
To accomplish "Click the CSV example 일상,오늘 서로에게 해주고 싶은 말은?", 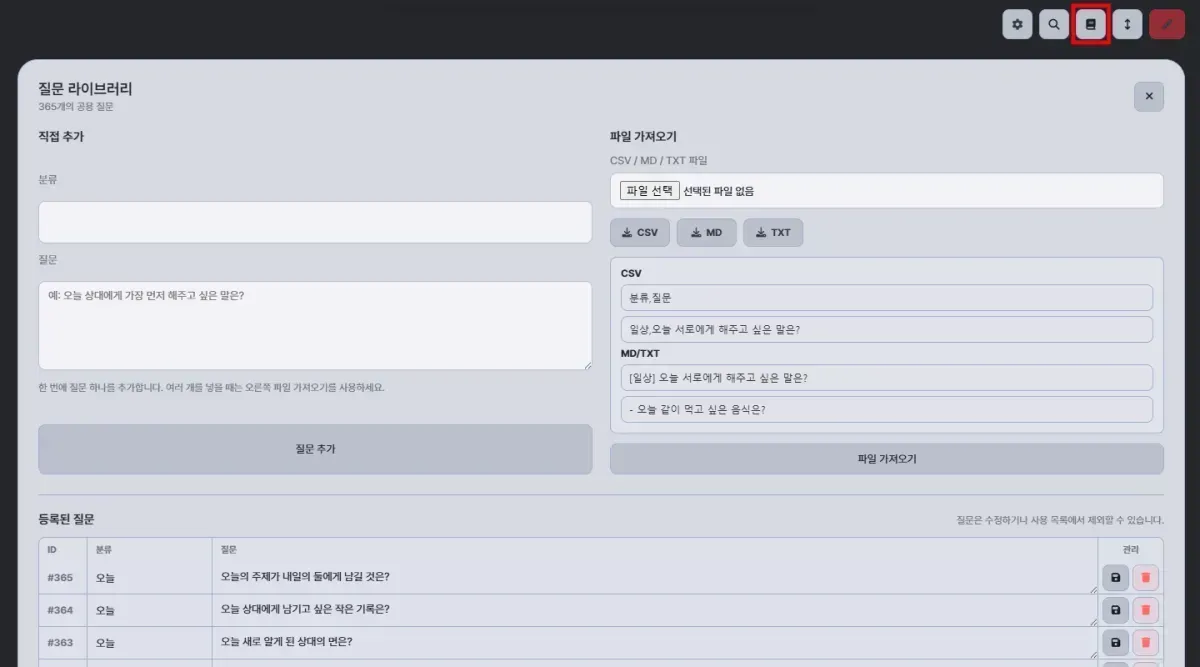I will [x=886, y=330].
